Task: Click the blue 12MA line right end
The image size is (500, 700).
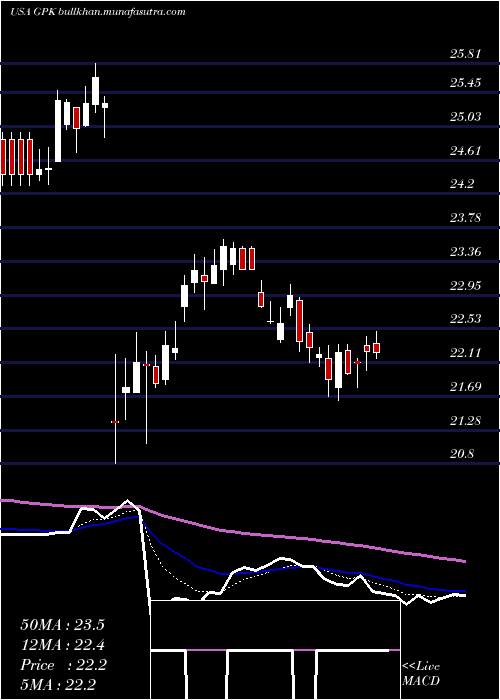Action: pos(463,591)
